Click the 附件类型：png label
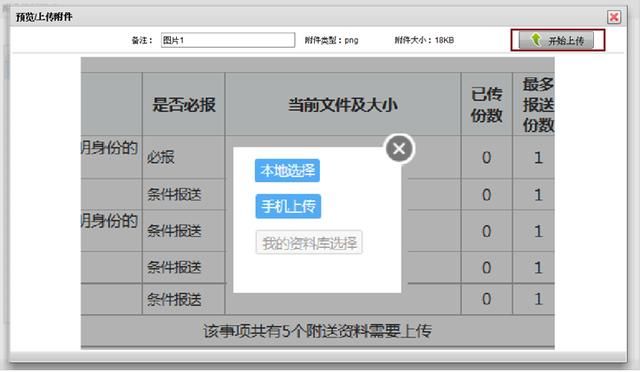This screenshot has height=372, width=640. point(331,40)
